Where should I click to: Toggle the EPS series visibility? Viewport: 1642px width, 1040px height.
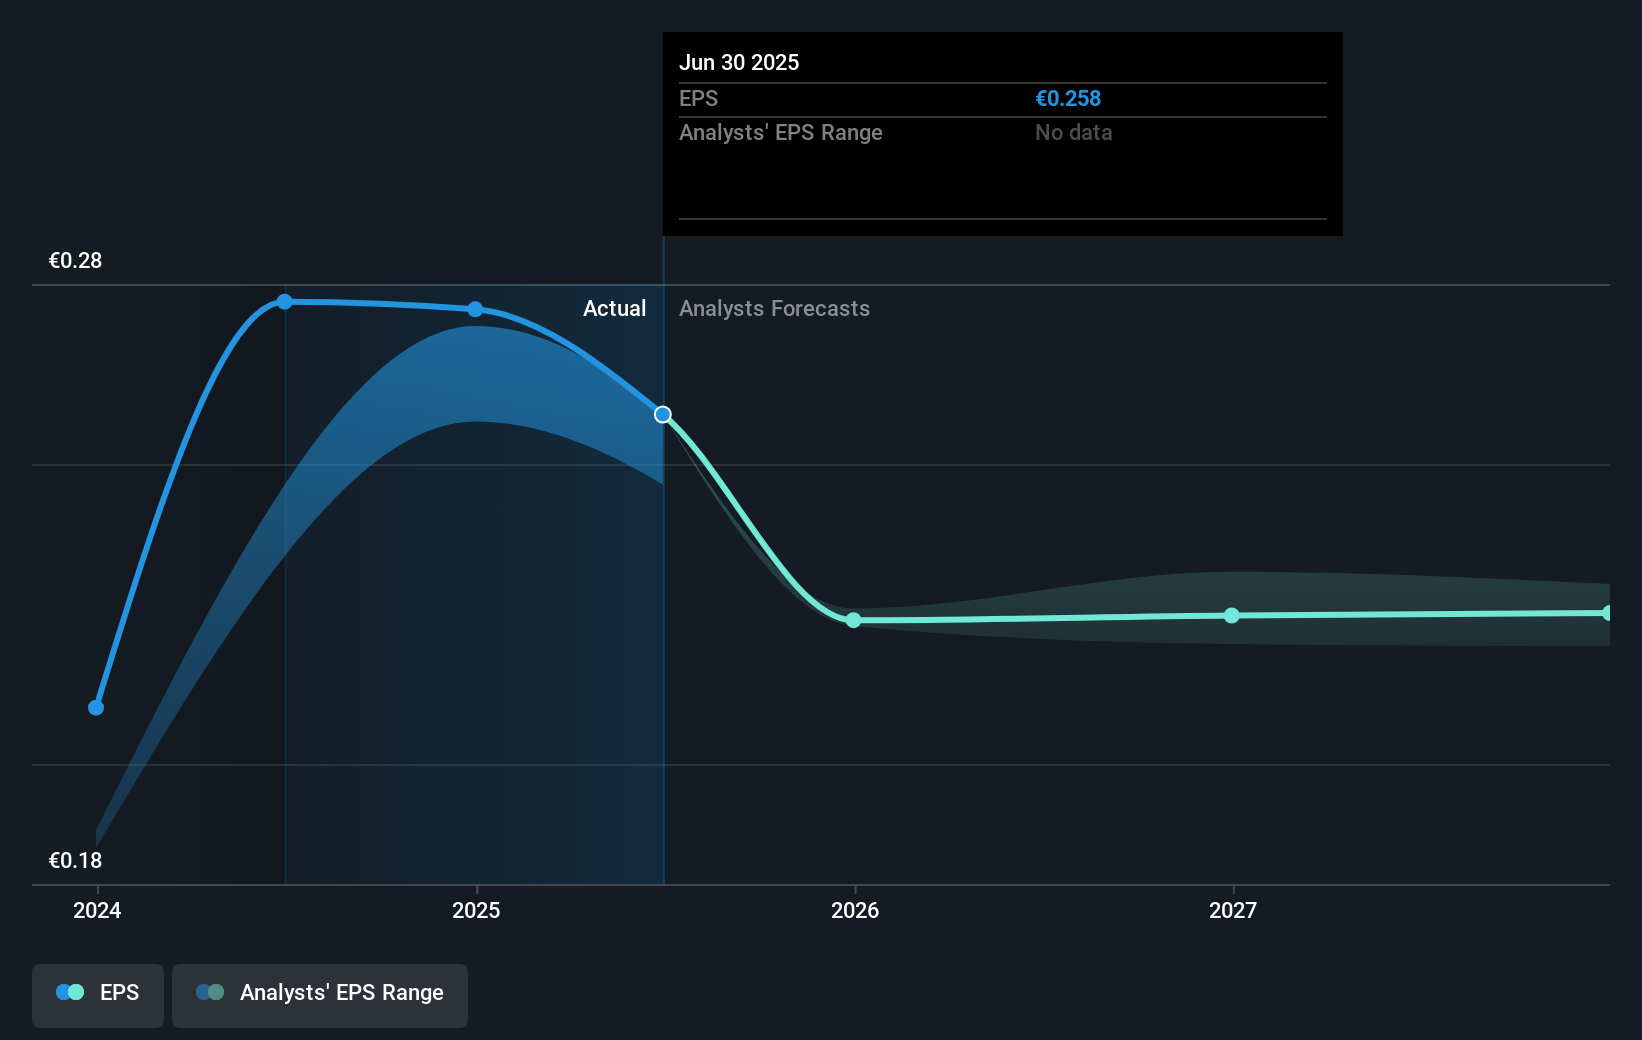point(97,995)
